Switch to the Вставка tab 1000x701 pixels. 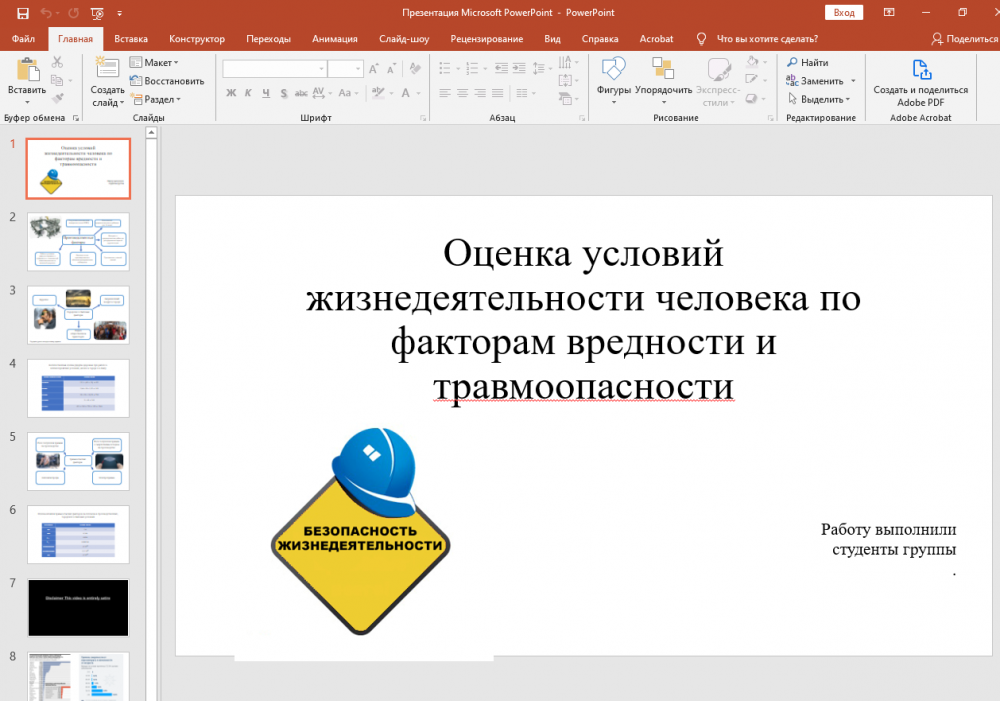point(131,39)
